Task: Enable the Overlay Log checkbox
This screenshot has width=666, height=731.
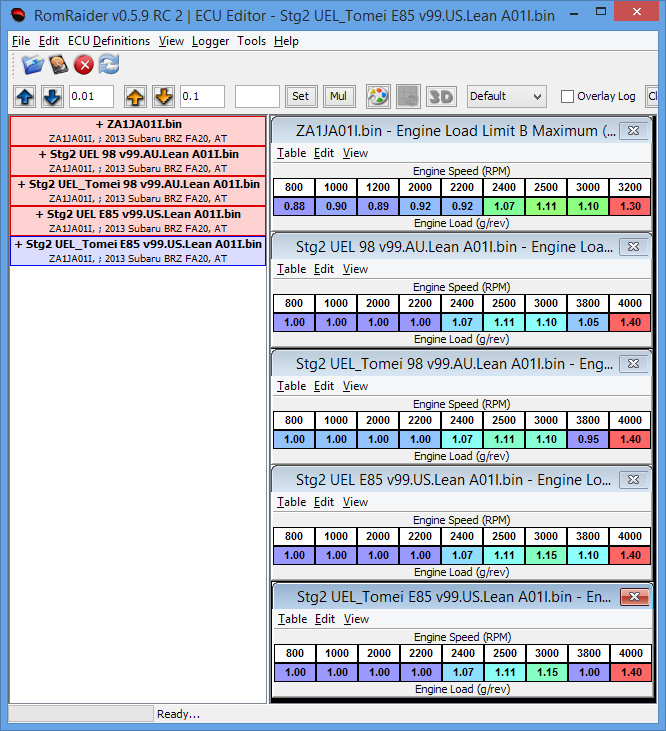Action: click(x=568, y=97)
